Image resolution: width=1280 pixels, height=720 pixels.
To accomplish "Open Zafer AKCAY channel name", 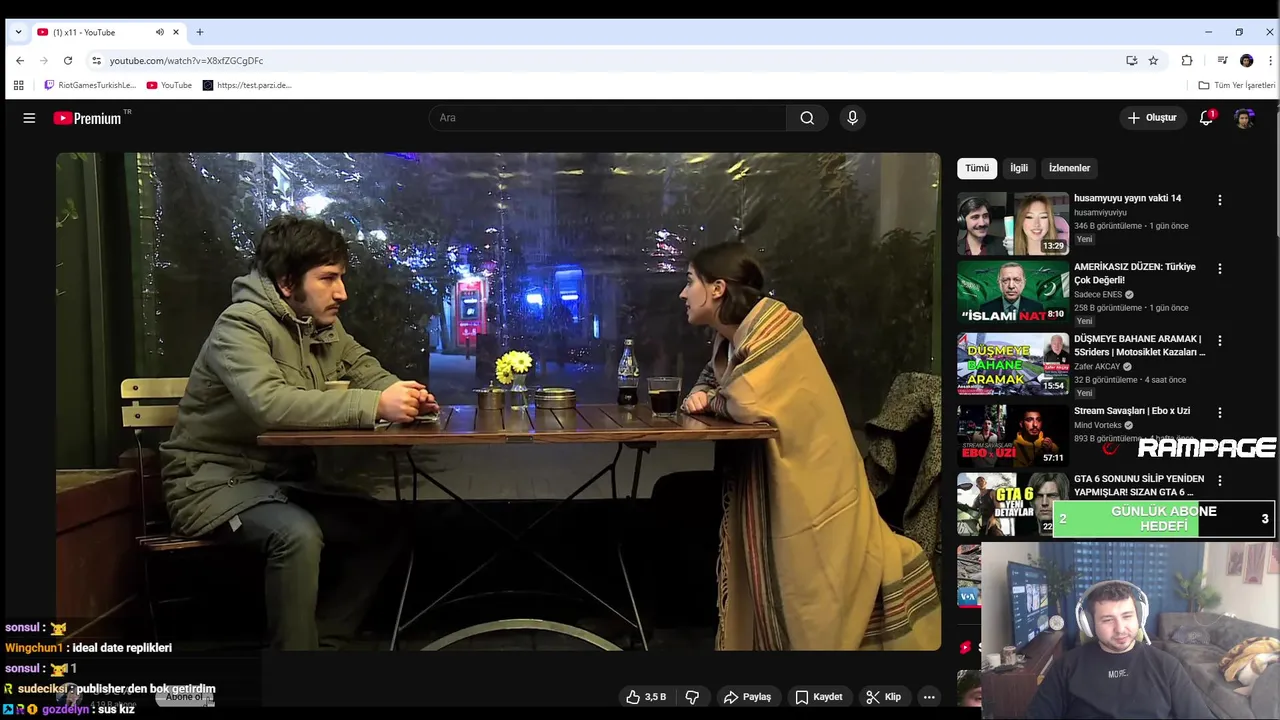I will click(x=1097, y=367).
